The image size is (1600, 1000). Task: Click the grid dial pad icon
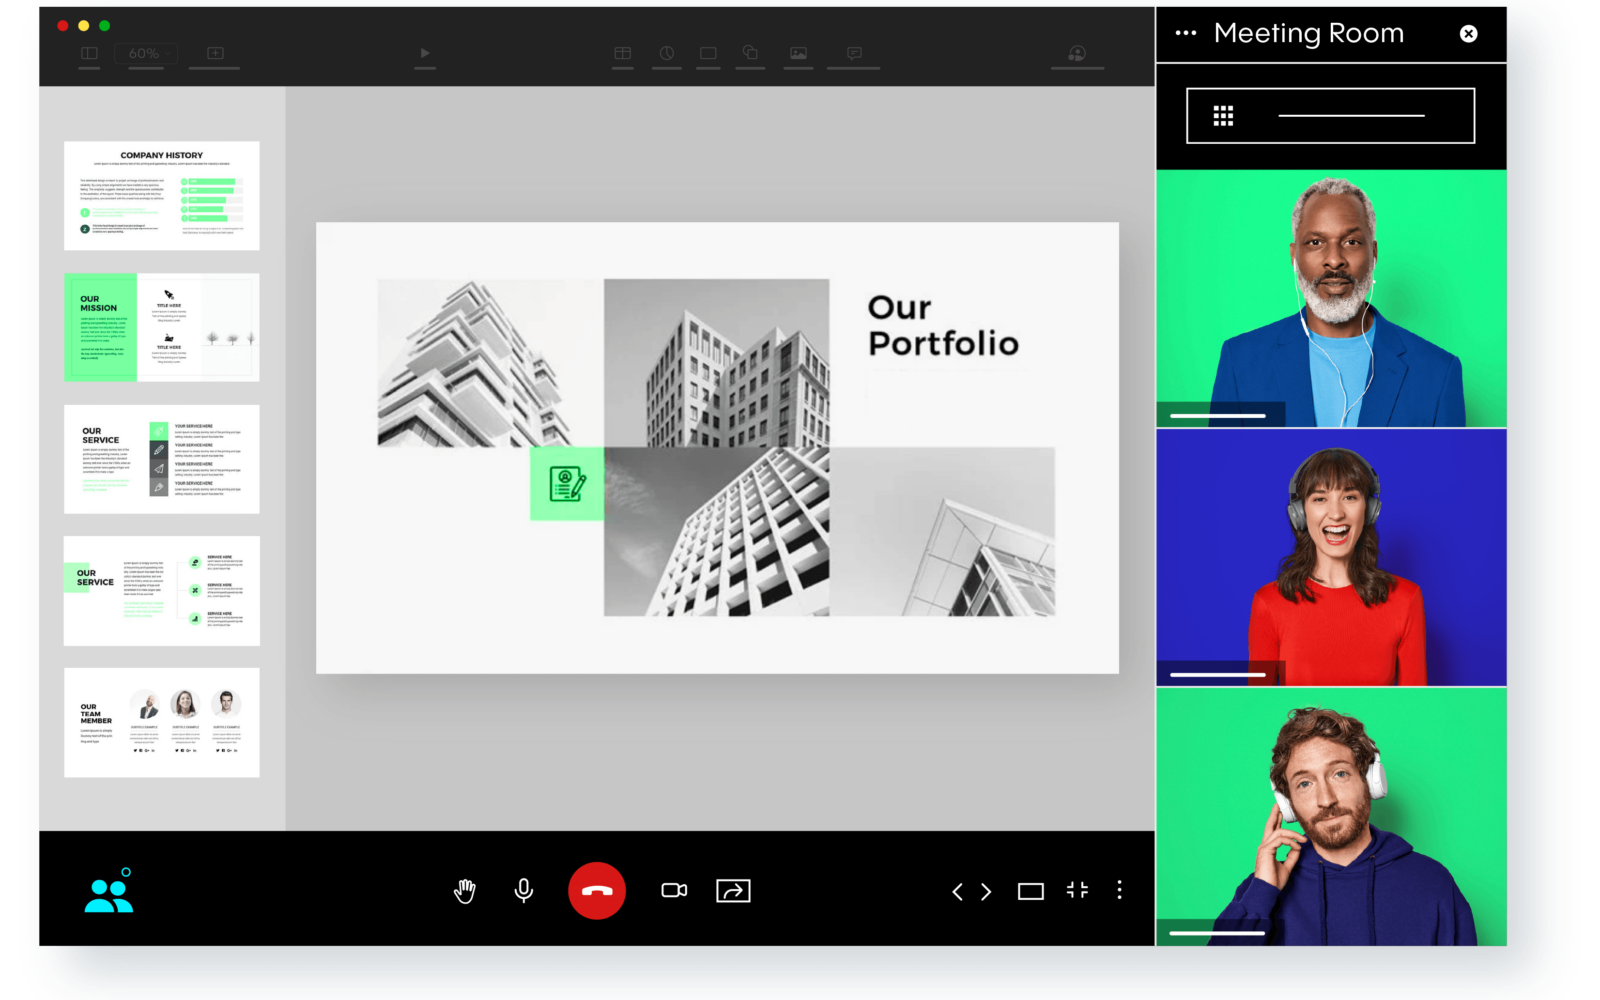1223,116
